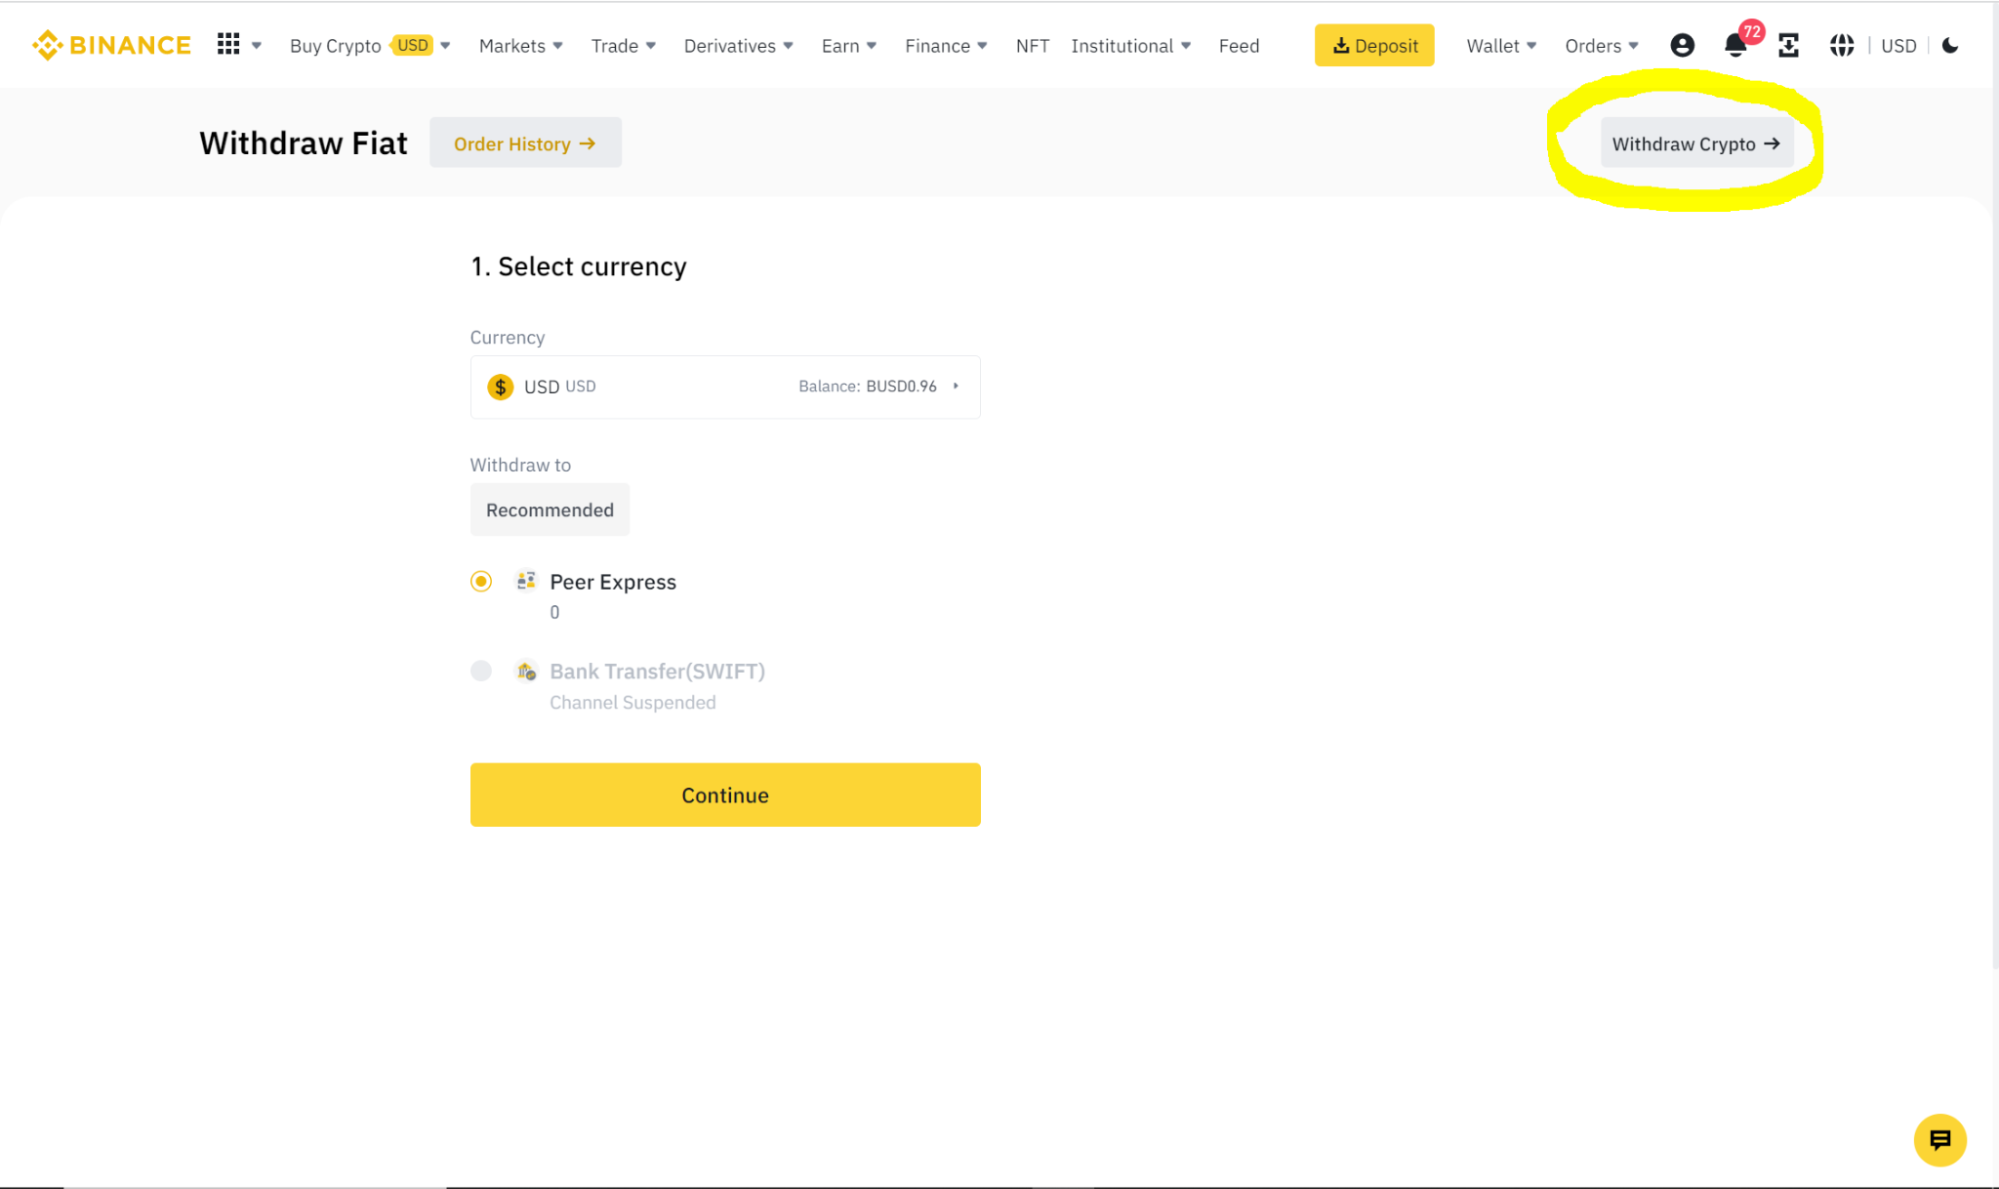Open Order History link
The height and width of the screenshot is (1189, 1999).
[x=525, y=143]
